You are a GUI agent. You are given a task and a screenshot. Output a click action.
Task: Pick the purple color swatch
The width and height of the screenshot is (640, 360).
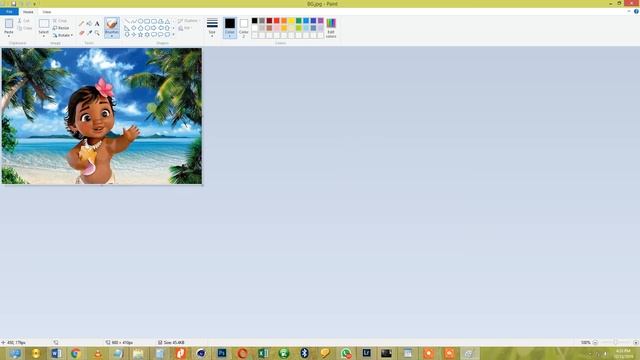point(321,21)
